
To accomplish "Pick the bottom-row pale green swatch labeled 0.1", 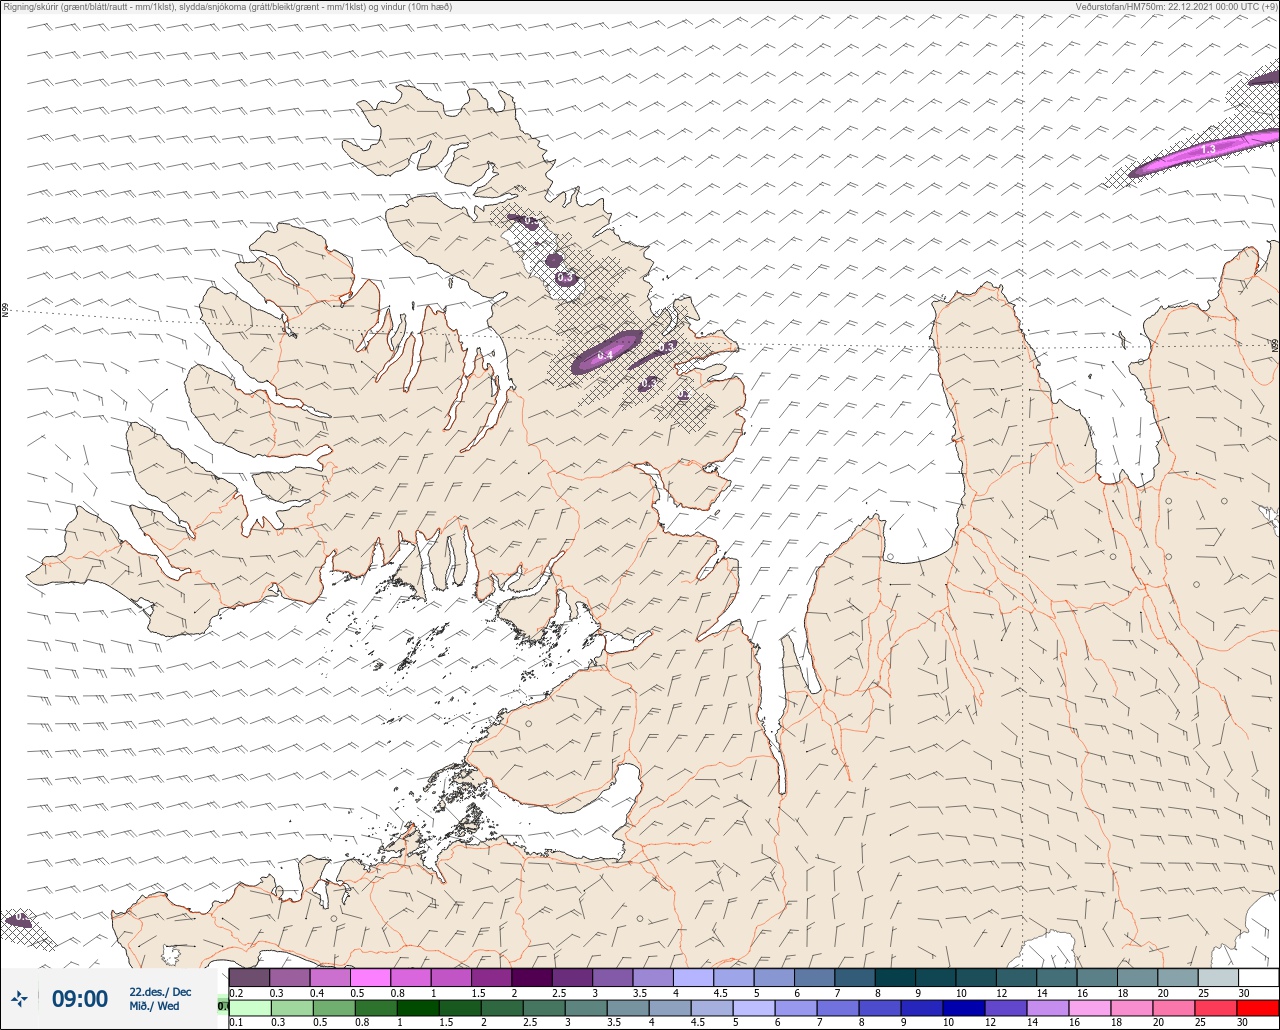I will [249, 1007].
